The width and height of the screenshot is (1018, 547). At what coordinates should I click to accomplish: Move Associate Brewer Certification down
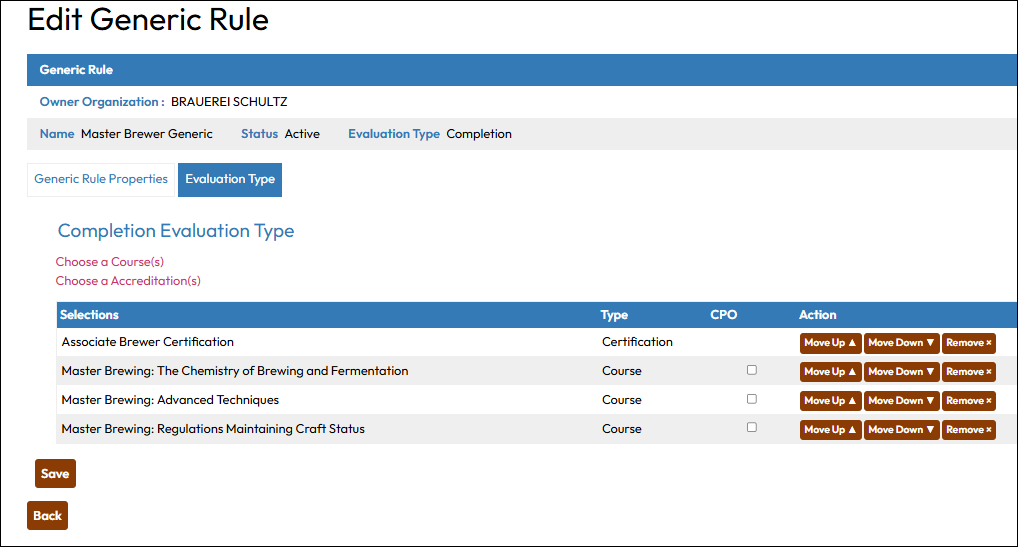[x=901, y=343]
